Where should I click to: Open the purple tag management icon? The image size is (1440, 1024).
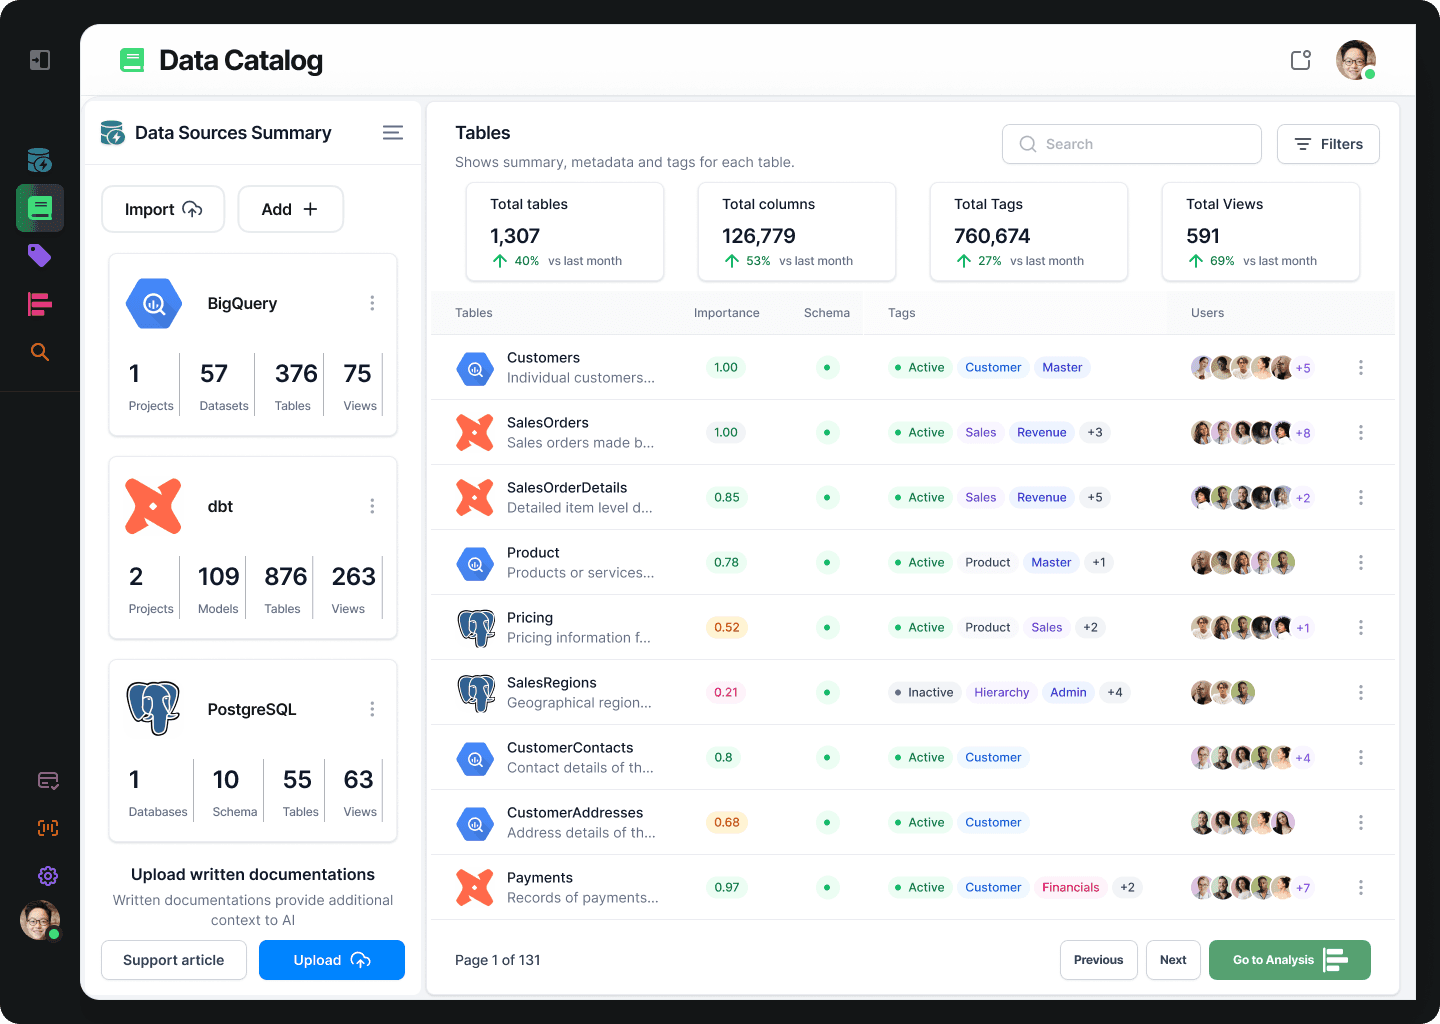[x=39, y=256]
